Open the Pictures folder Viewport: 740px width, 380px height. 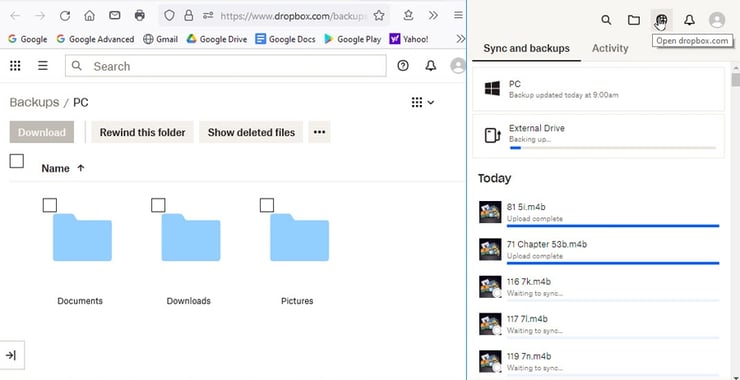(299, 237)
